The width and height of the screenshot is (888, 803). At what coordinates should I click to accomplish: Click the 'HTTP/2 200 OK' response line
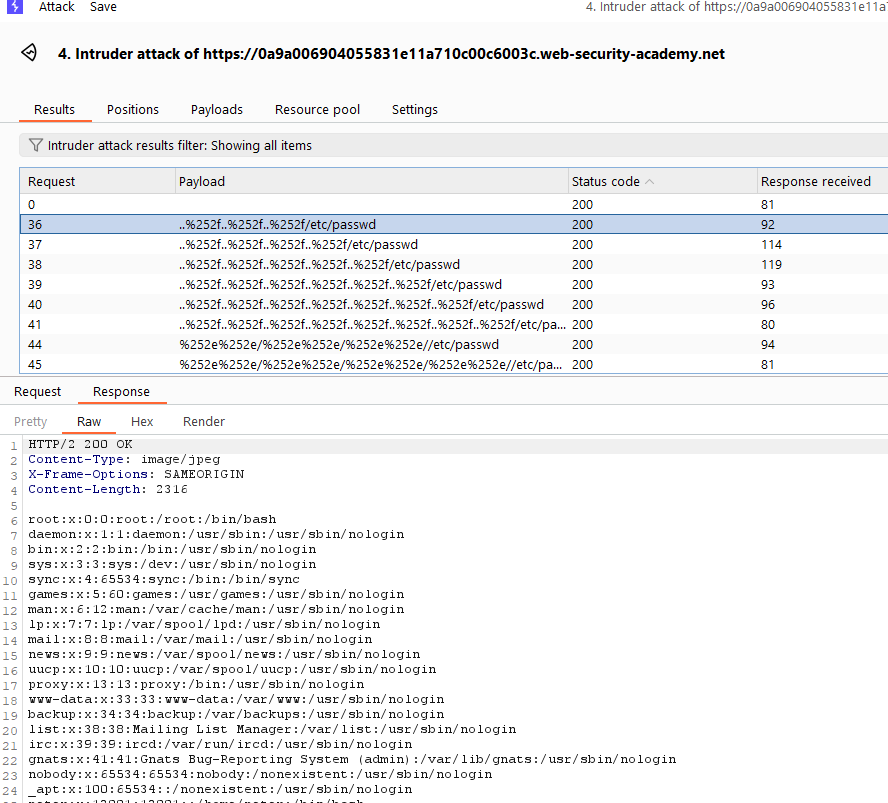click(80, 444)
